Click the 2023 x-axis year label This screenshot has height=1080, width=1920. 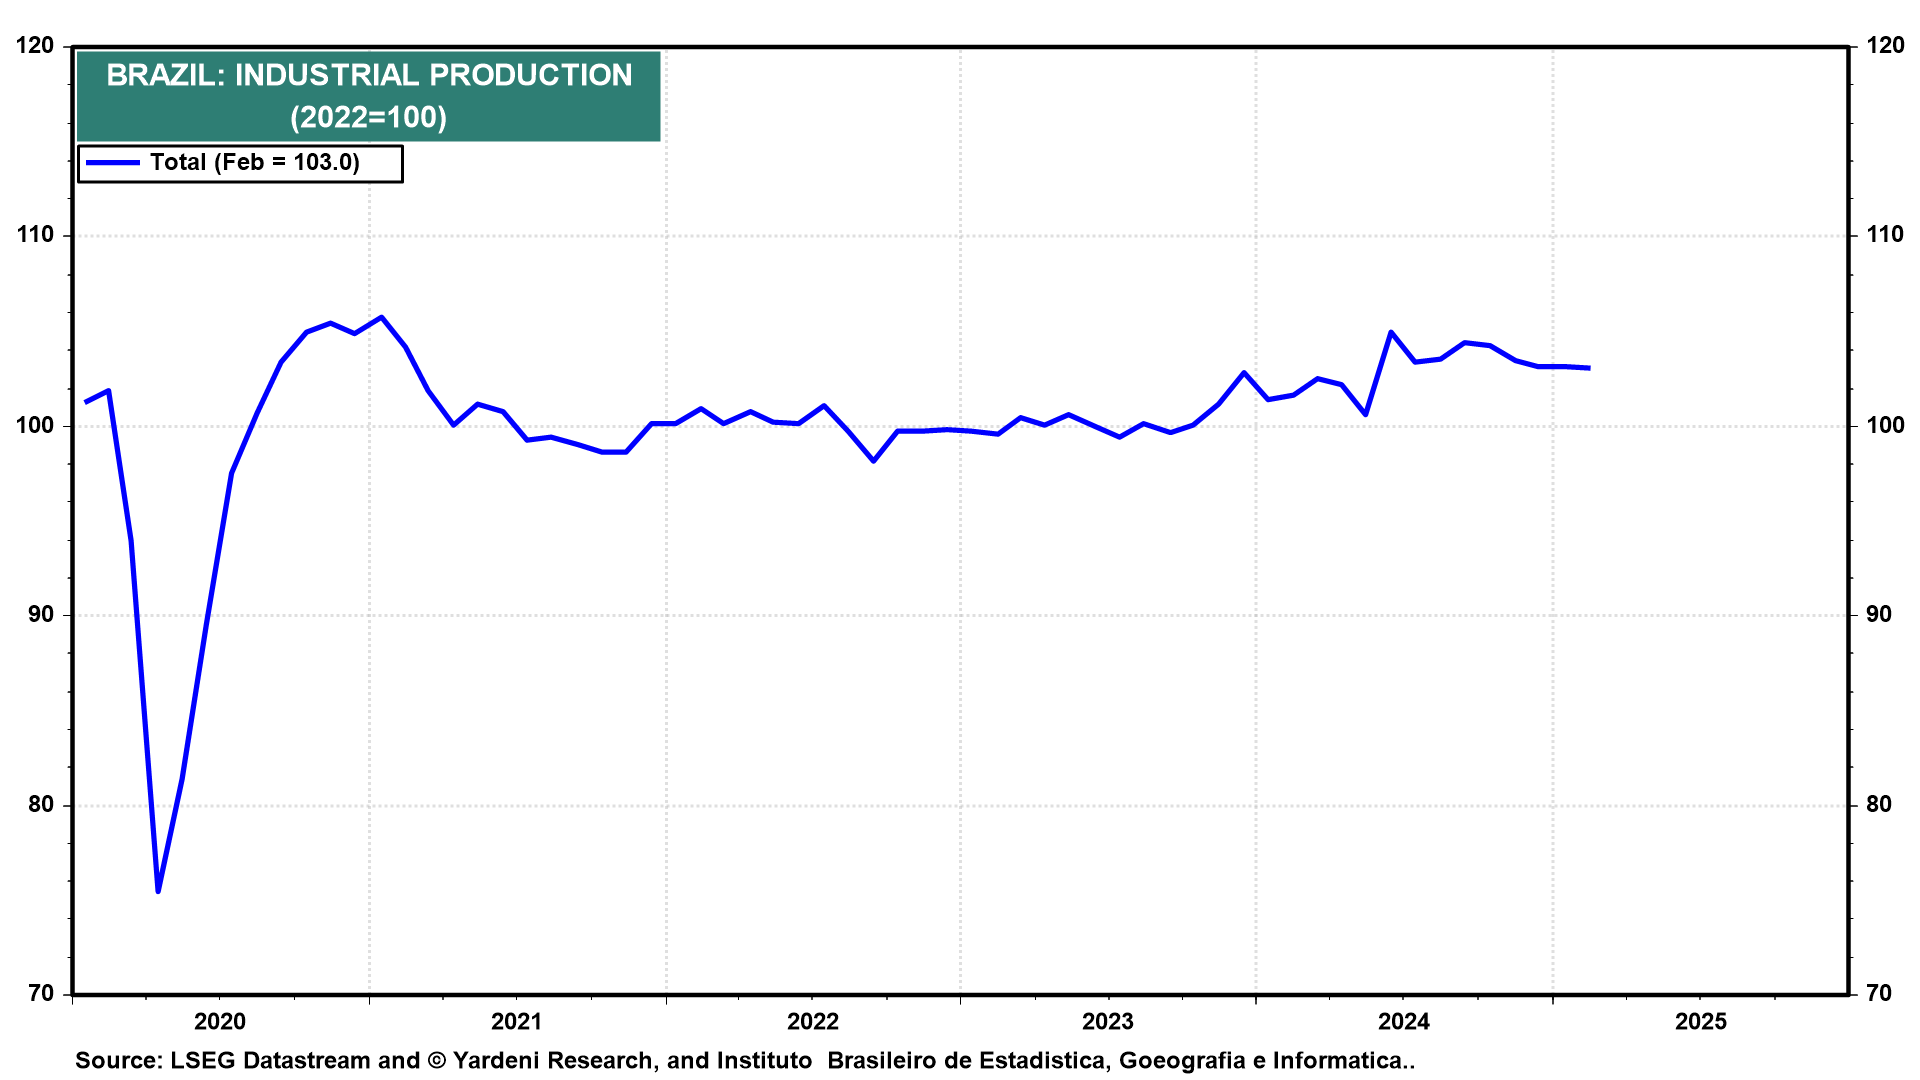pos(1107,1021)
